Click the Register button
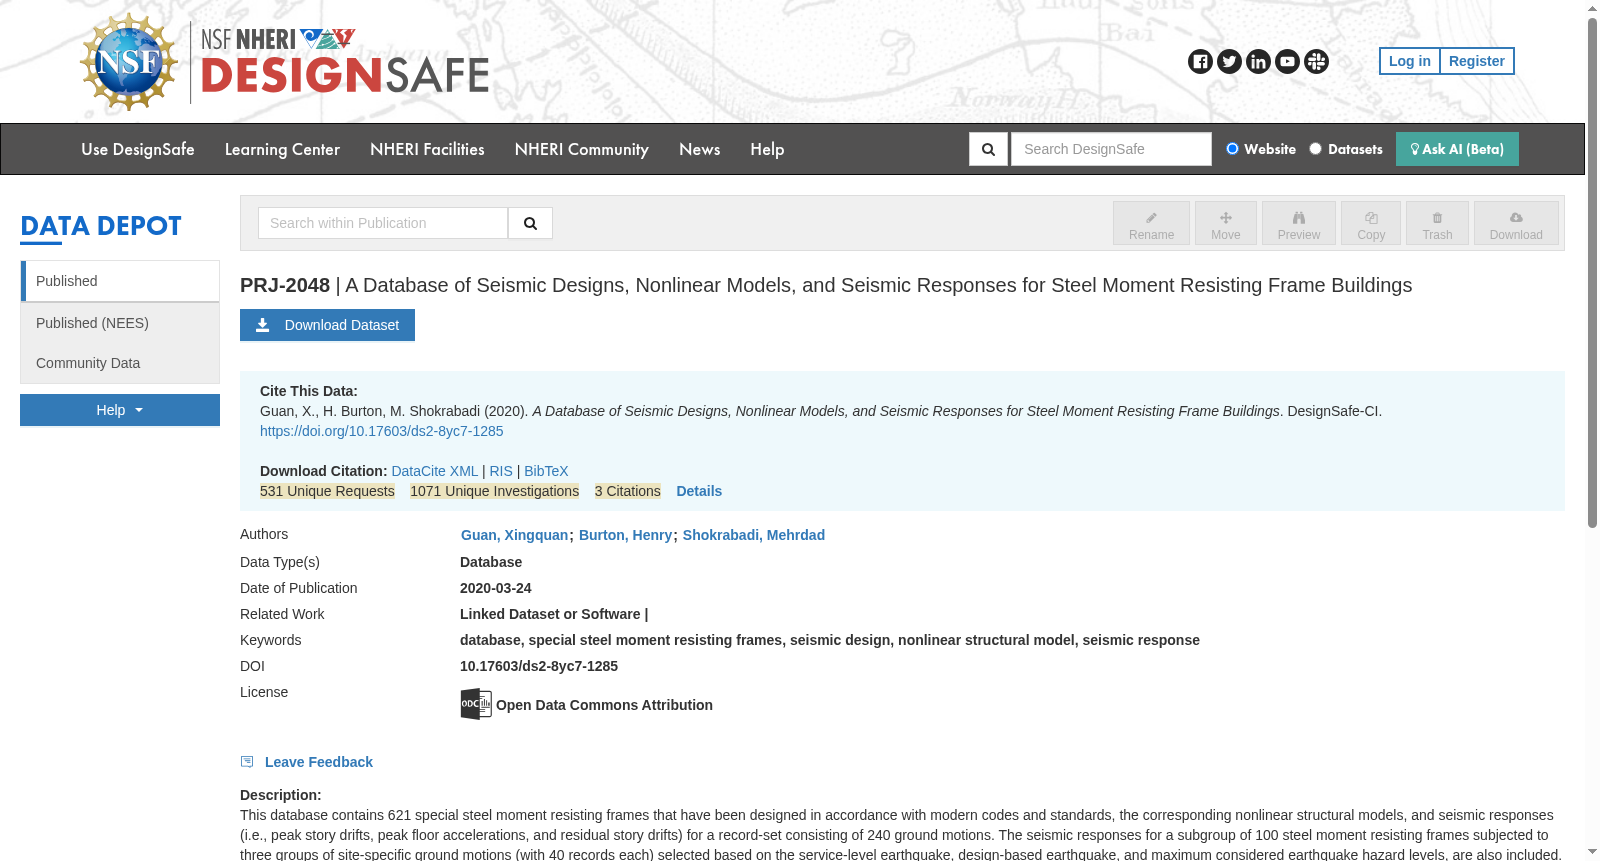 pyautogui.click(x=1476, y=61)
